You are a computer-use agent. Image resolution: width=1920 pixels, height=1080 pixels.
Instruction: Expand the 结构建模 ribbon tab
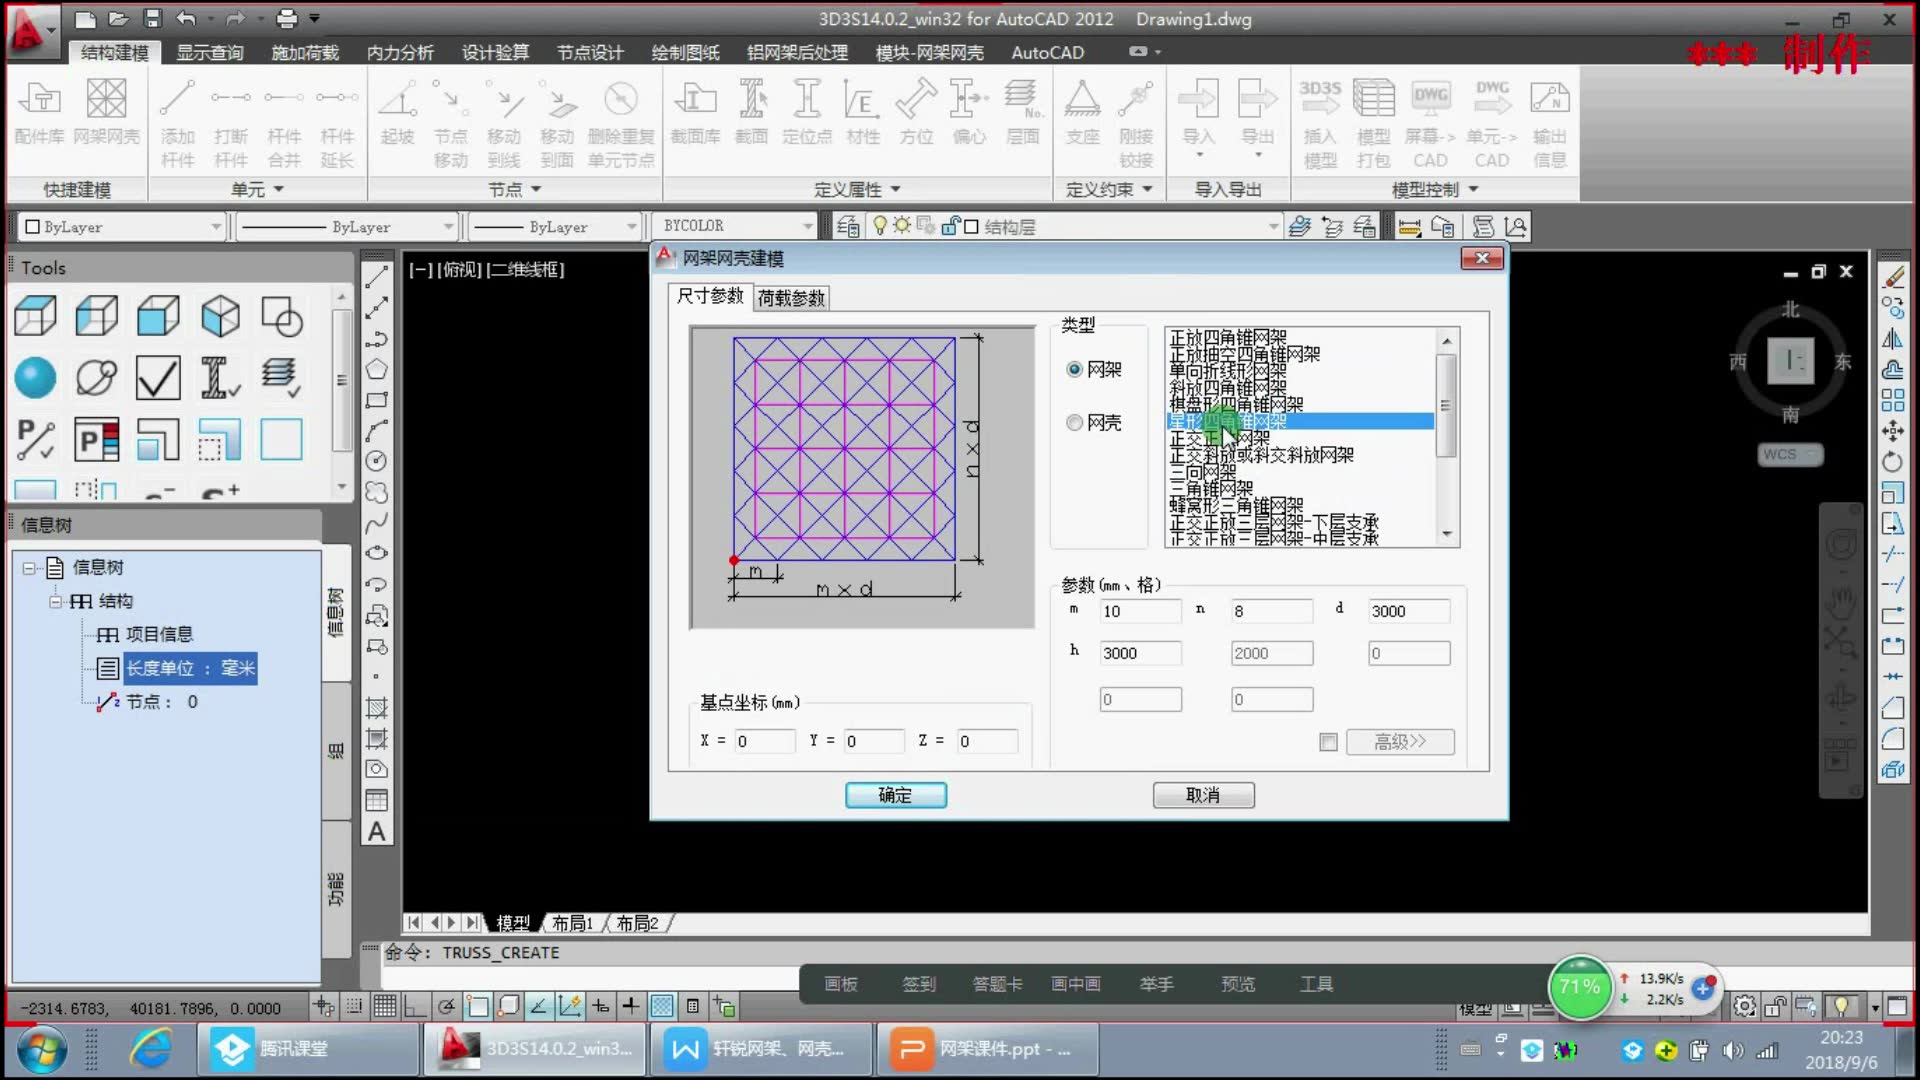115,51
